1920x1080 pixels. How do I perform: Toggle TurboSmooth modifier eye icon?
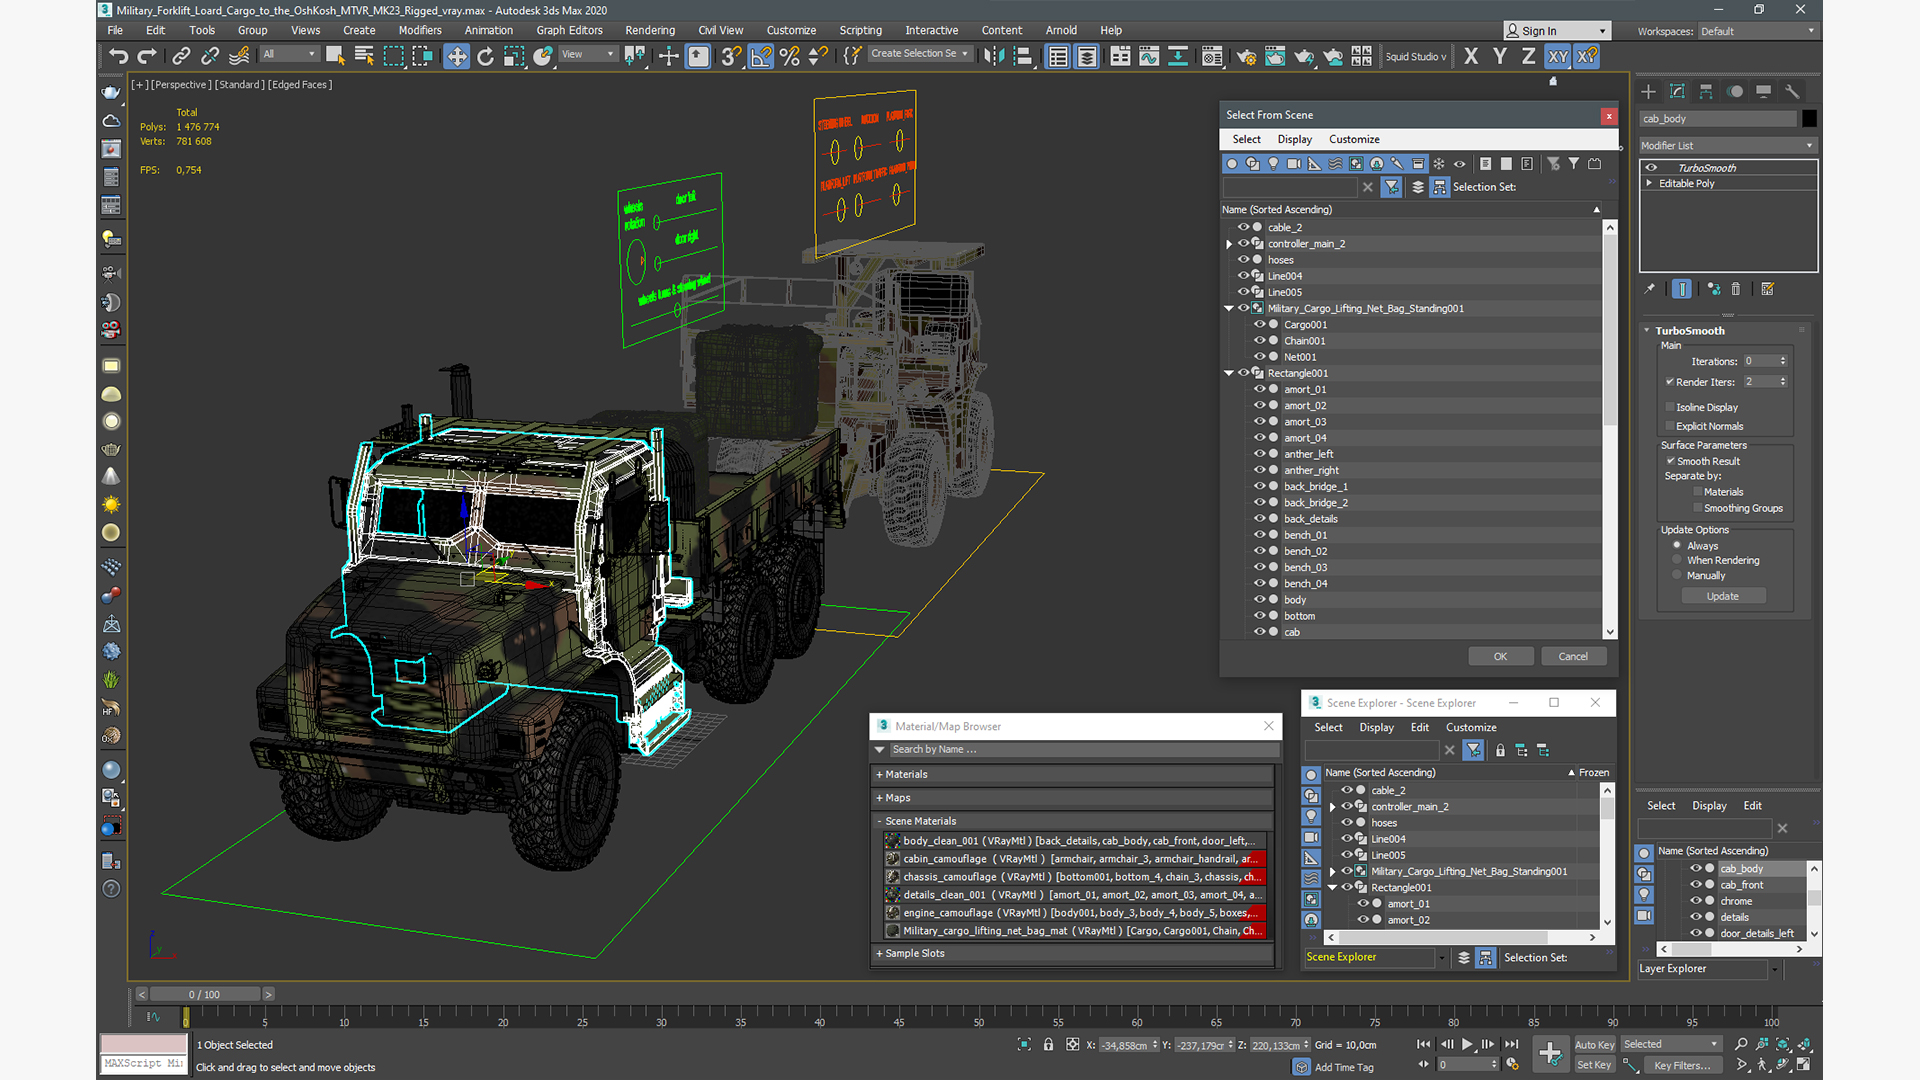(x=1651, y=168)
